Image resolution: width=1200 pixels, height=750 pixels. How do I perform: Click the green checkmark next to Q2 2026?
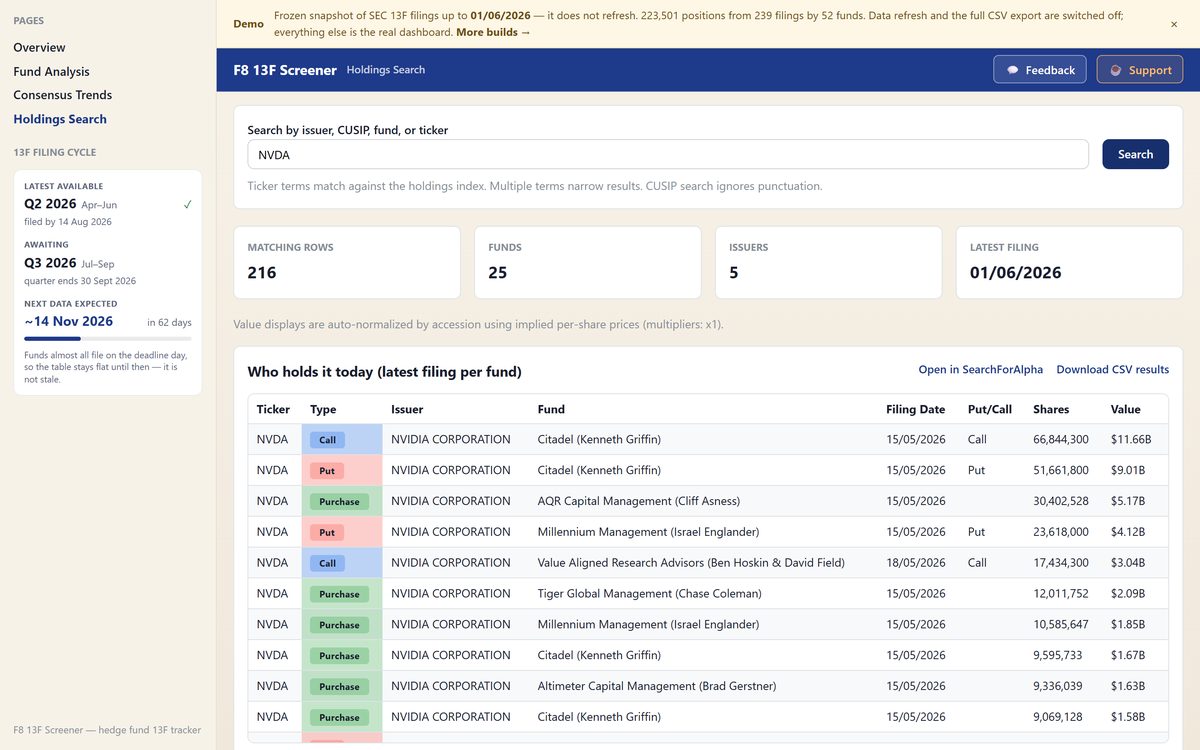(x=187, y=204)
